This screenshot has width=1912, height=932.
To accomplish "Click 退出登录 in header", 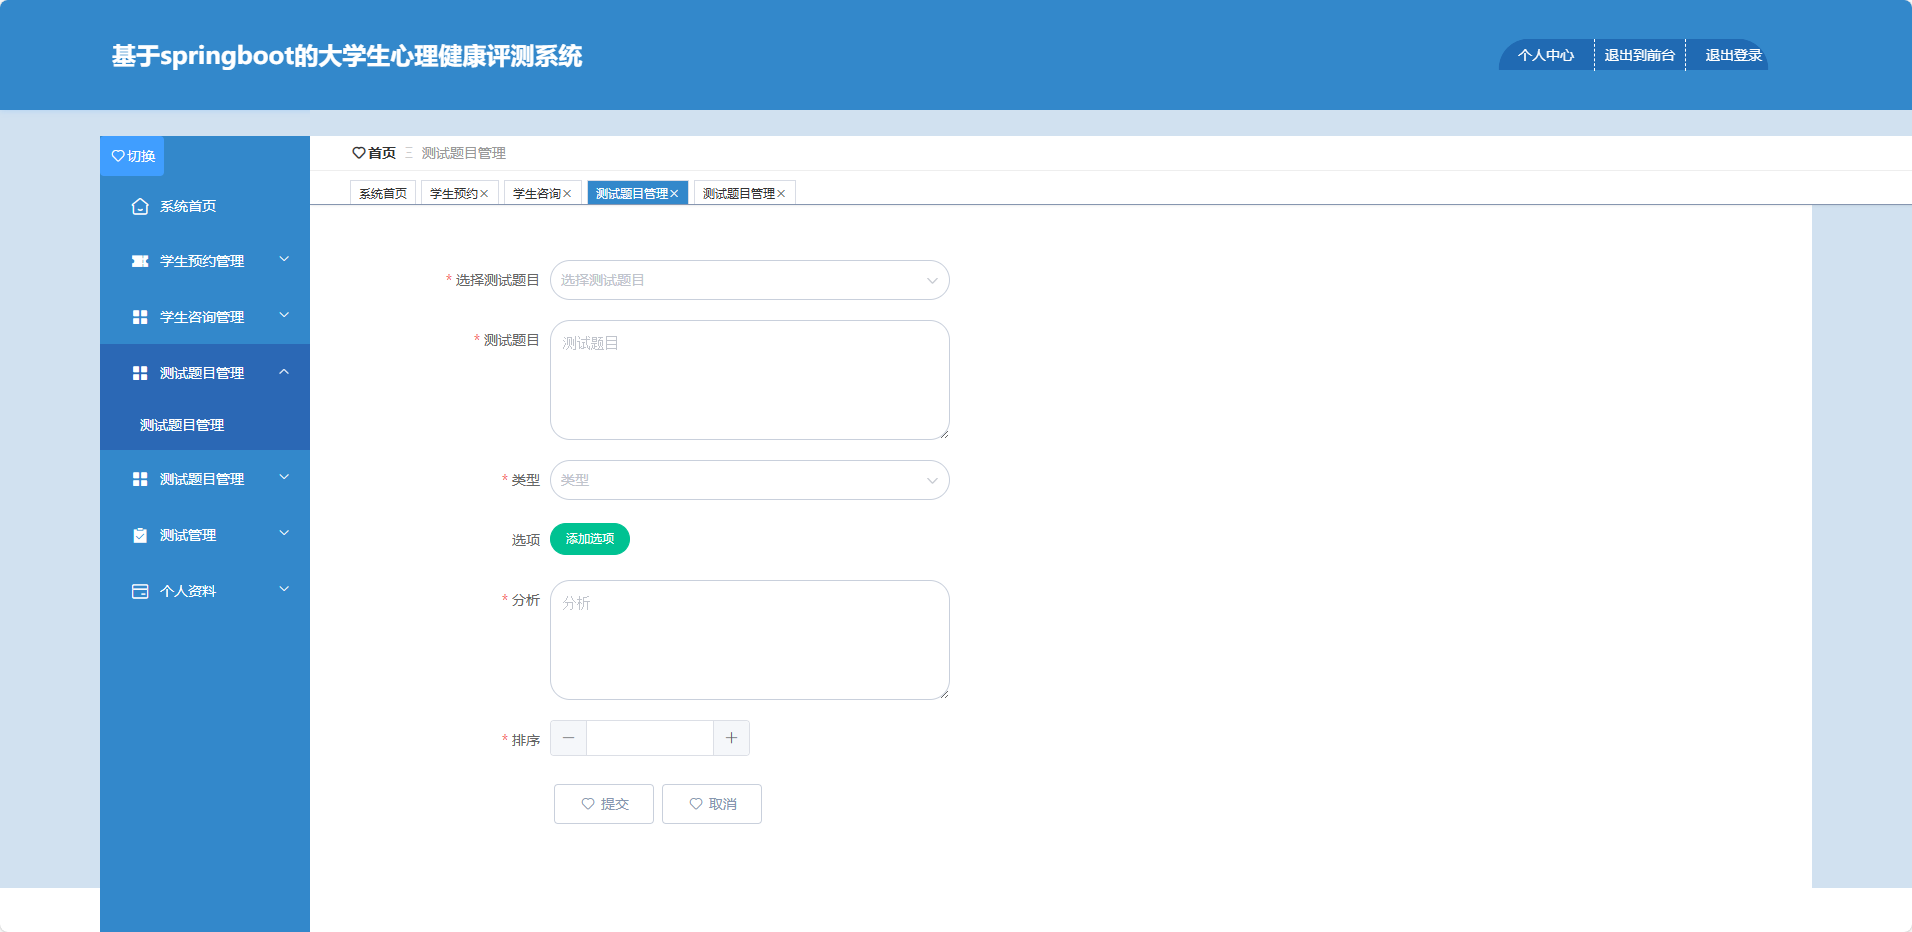I will (x=1733, y=56).
